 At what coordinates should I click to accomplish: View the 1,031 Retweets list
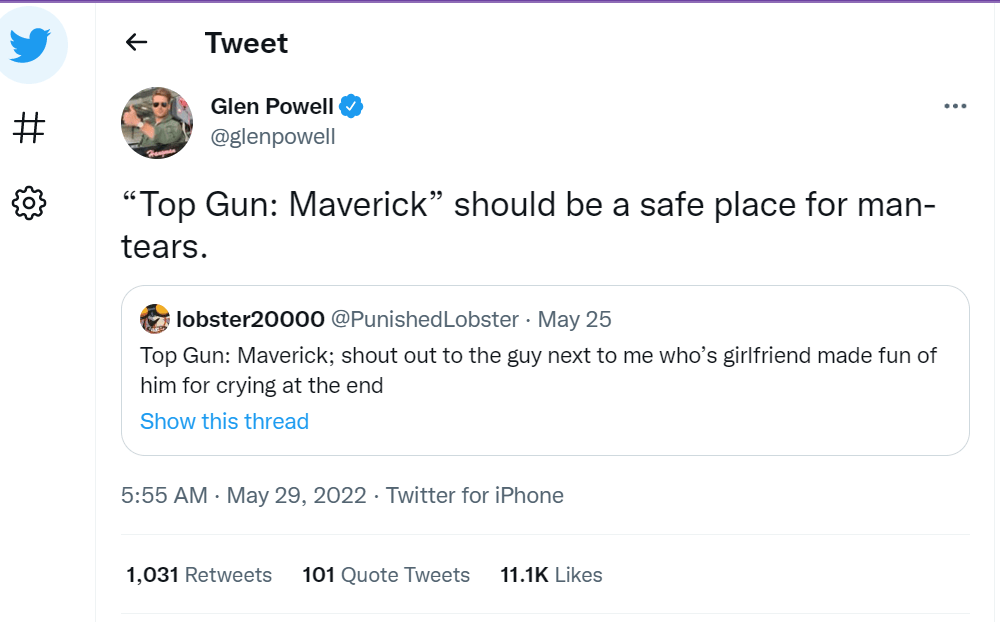click(x=199, y=575)
